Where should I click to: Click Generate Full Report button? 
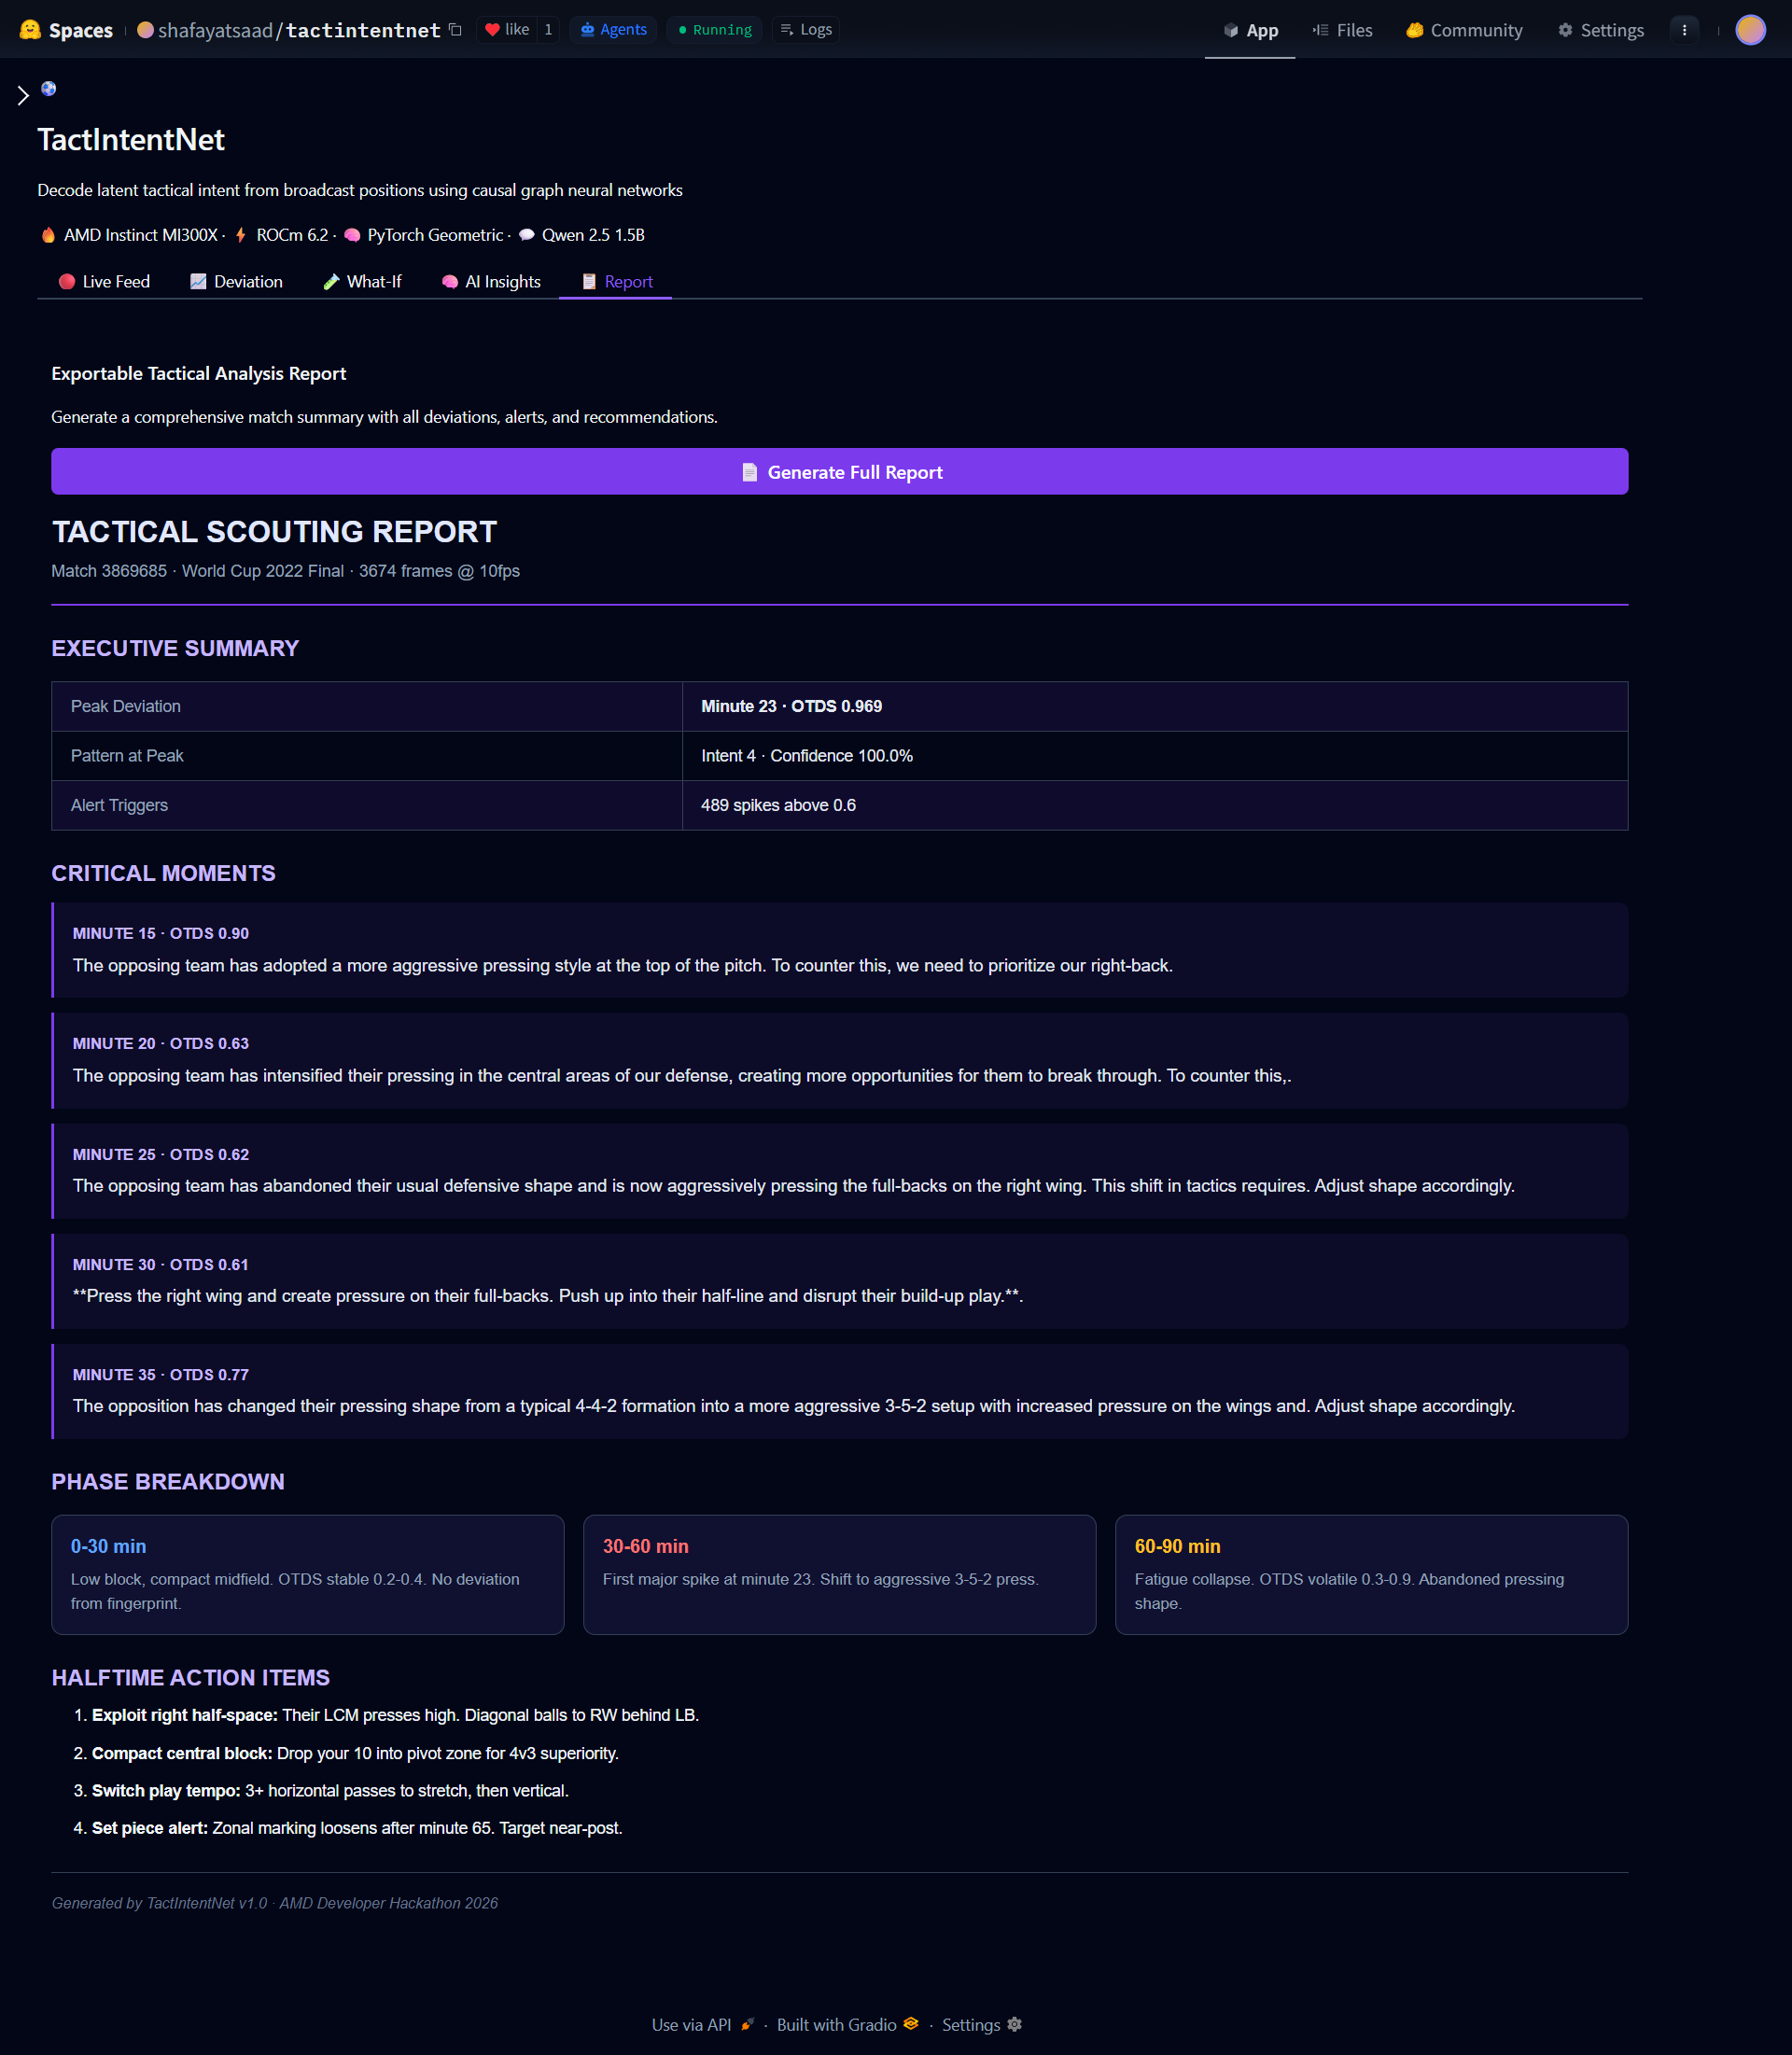coord(839,472)
